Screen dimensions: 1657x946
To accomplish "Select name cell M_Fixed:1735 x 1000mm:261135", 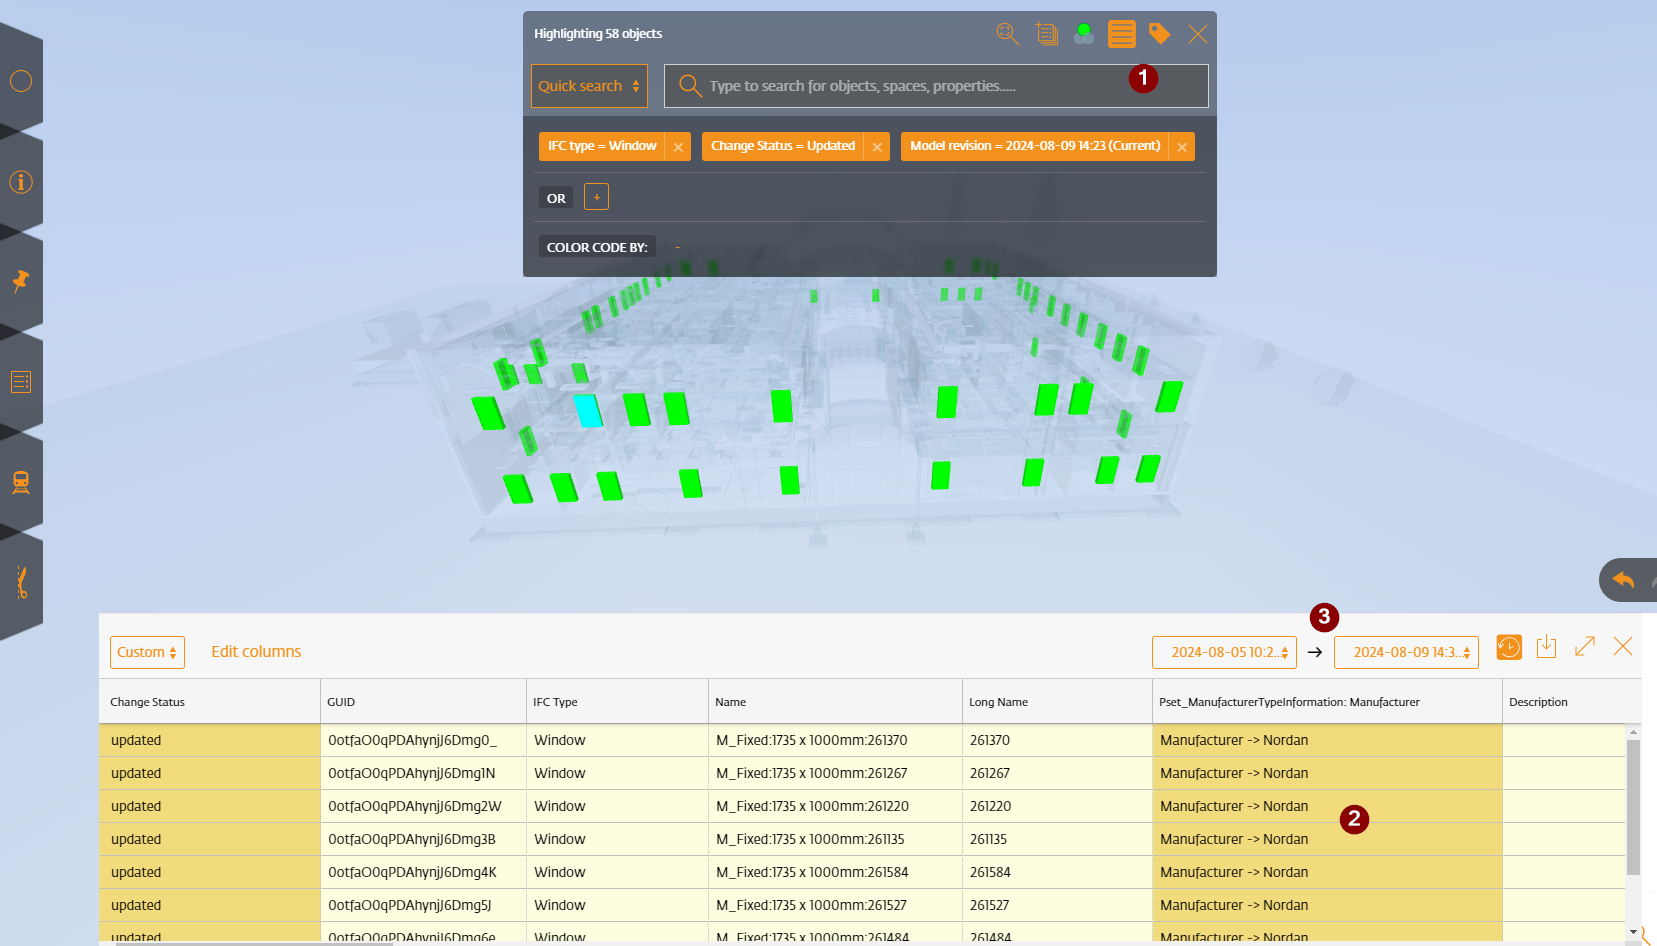I will 835,839.
